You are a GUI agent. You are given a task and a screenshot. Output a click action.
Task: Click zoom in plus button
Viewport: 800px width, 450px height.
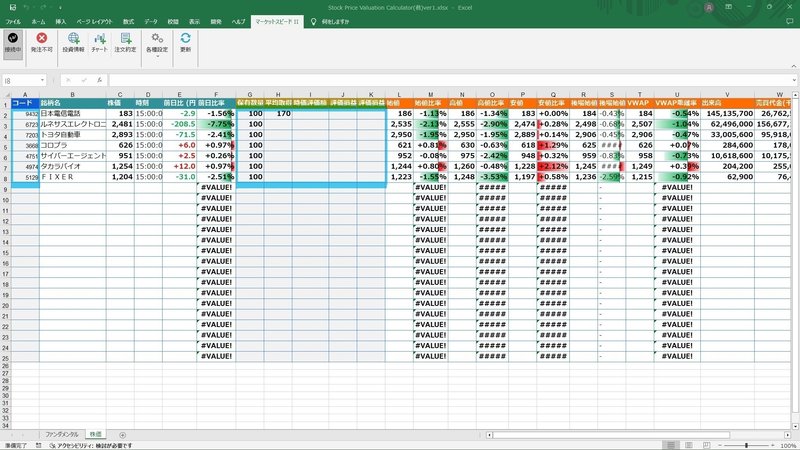772,445
